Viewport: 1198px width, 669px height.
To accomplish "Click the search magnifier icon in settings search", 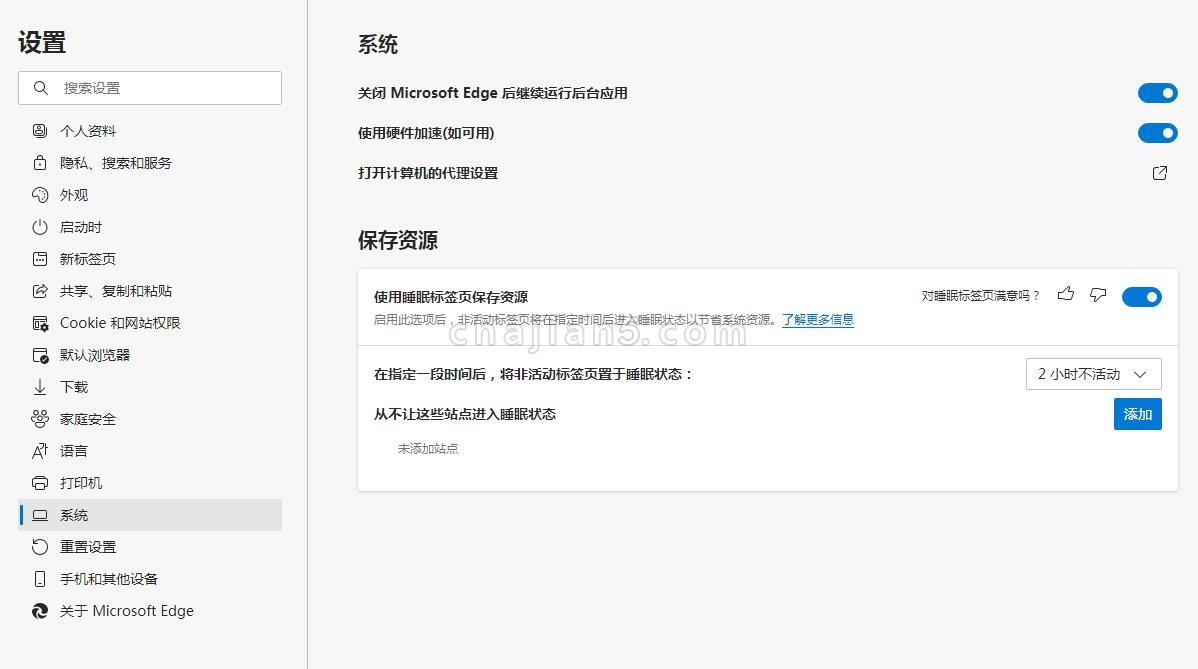I will (x=40, y=88).
